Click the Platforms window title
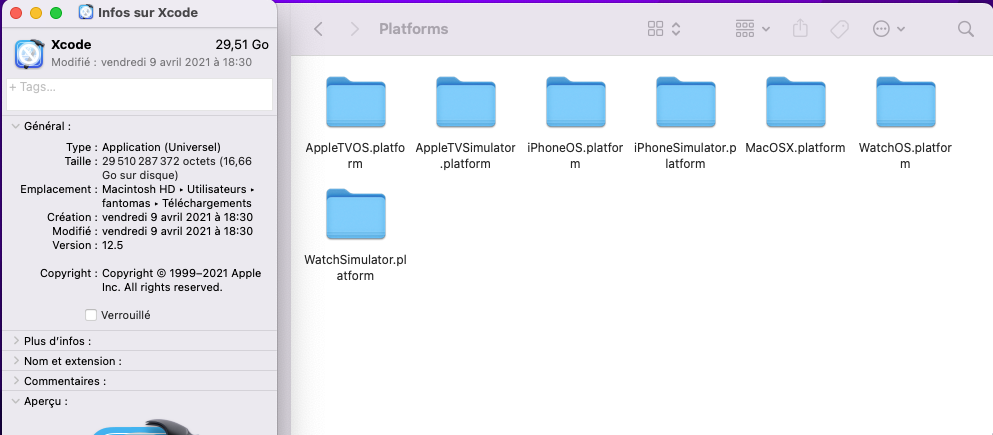 414,29
